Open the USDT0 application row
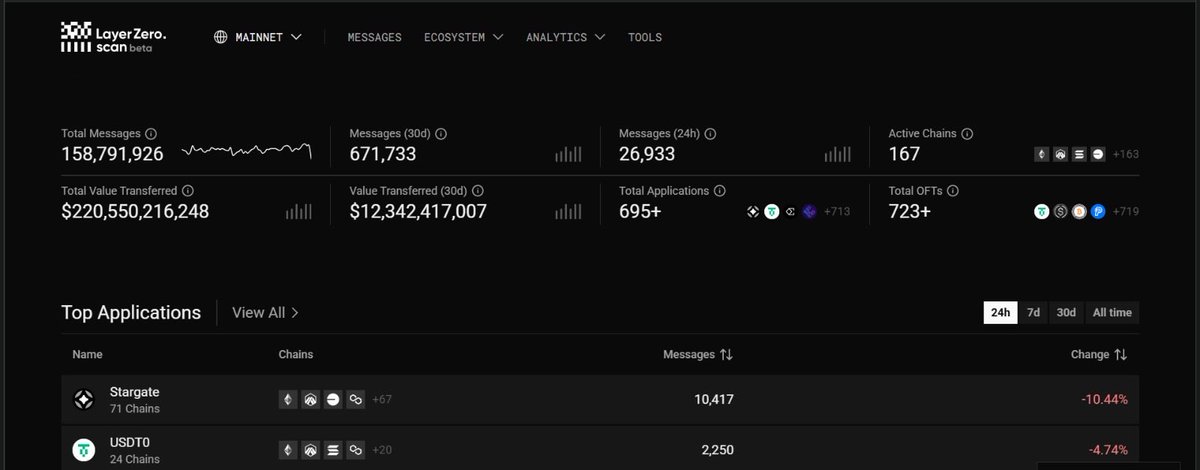This screenshot has height=470, width=1200. [x=600, y=448]
